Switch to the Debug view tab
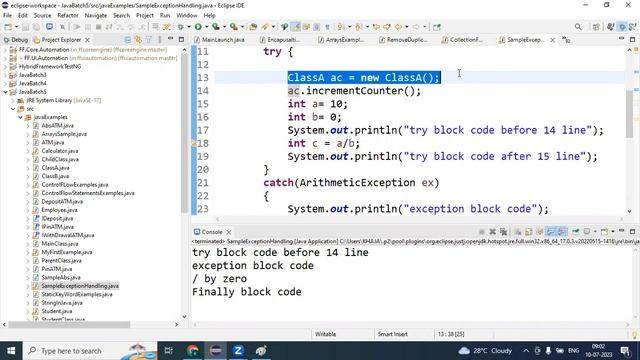The height and width of the screenshot is (360, 640). point(16,40)
